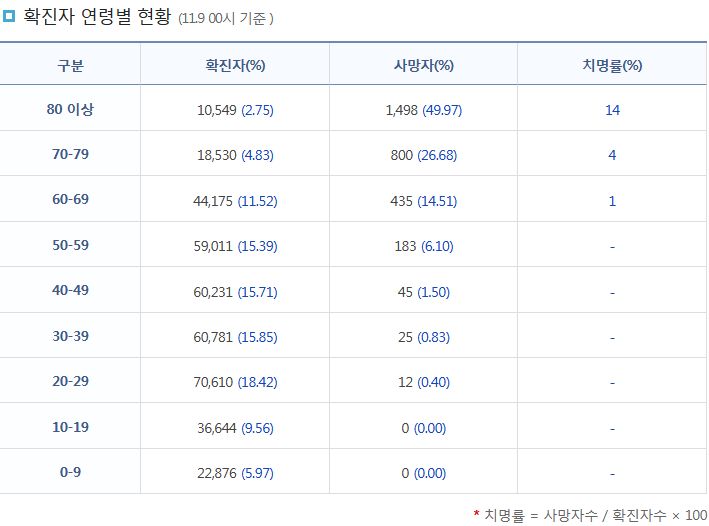The image size is (709, 526).
Task: Click '0 (0.00)' in the 10-19 row
Action: (424, 428)
